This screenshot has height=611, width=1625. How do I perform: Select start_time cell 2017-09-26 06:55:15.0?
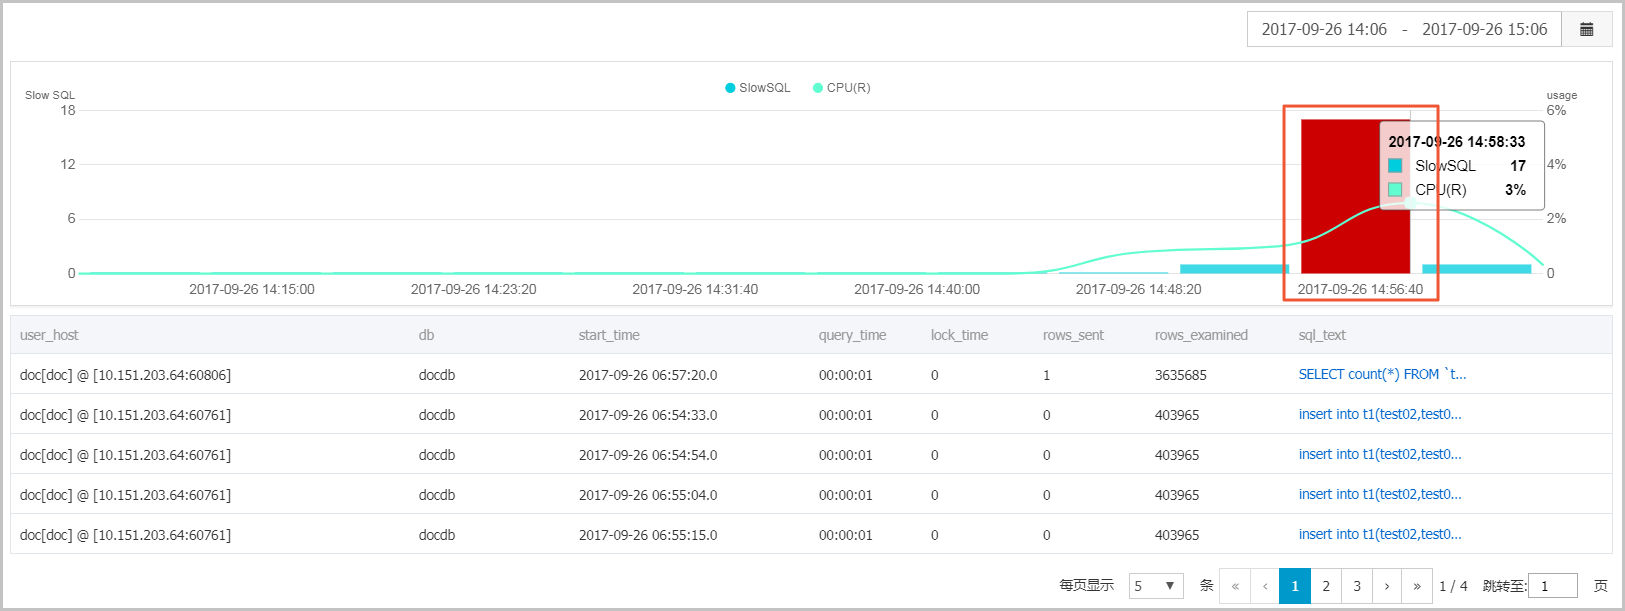648,535
